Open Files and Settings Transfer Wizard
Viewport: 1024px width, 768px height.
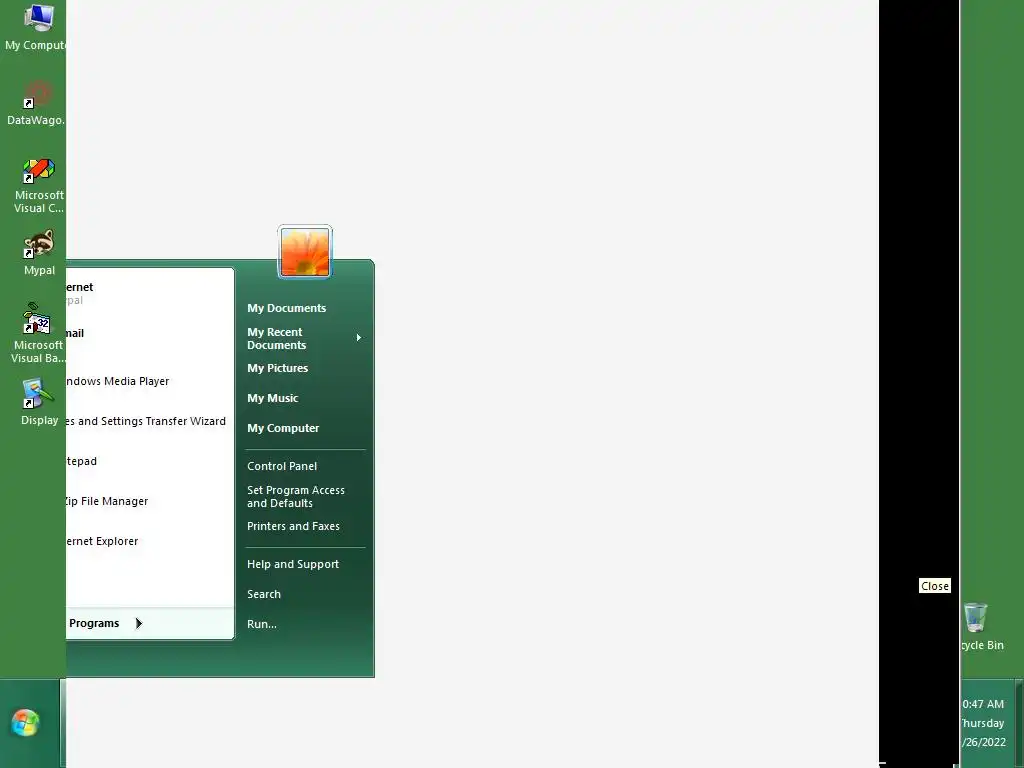coord(150,421)
